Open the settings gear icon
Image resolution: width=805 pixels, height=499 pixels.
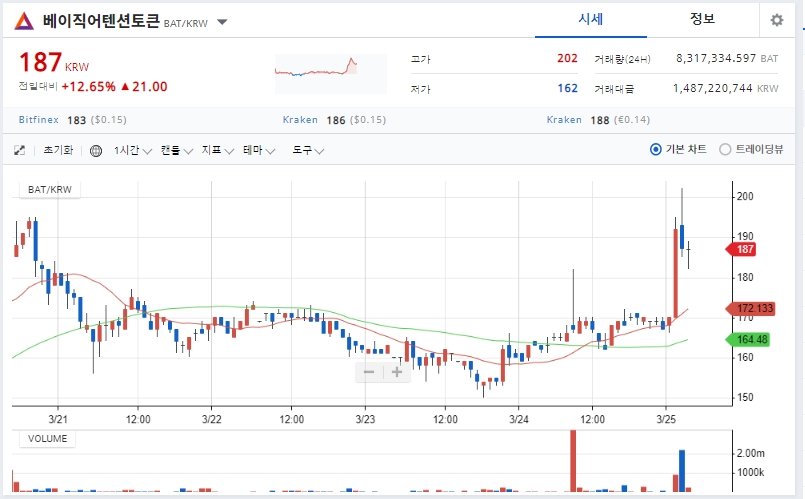(777, 20)
